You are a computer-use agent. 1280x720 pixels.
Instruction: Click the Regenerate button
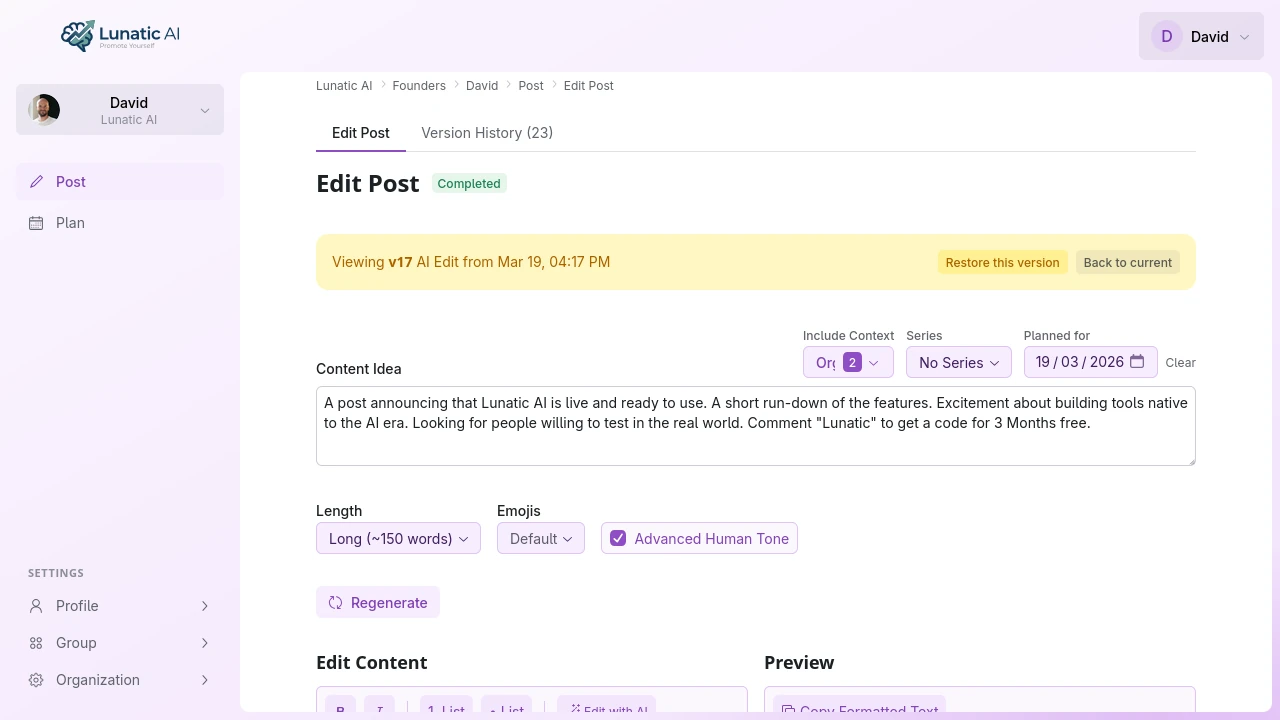click(x=378, y=602)
